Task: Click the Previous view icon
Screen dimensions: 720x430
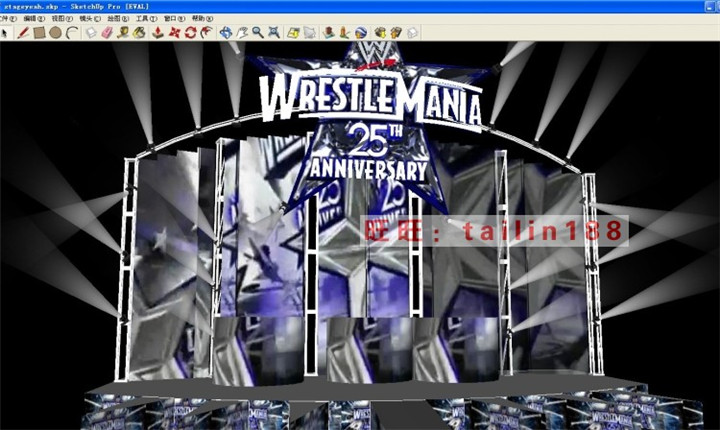Action: [293, 33]
